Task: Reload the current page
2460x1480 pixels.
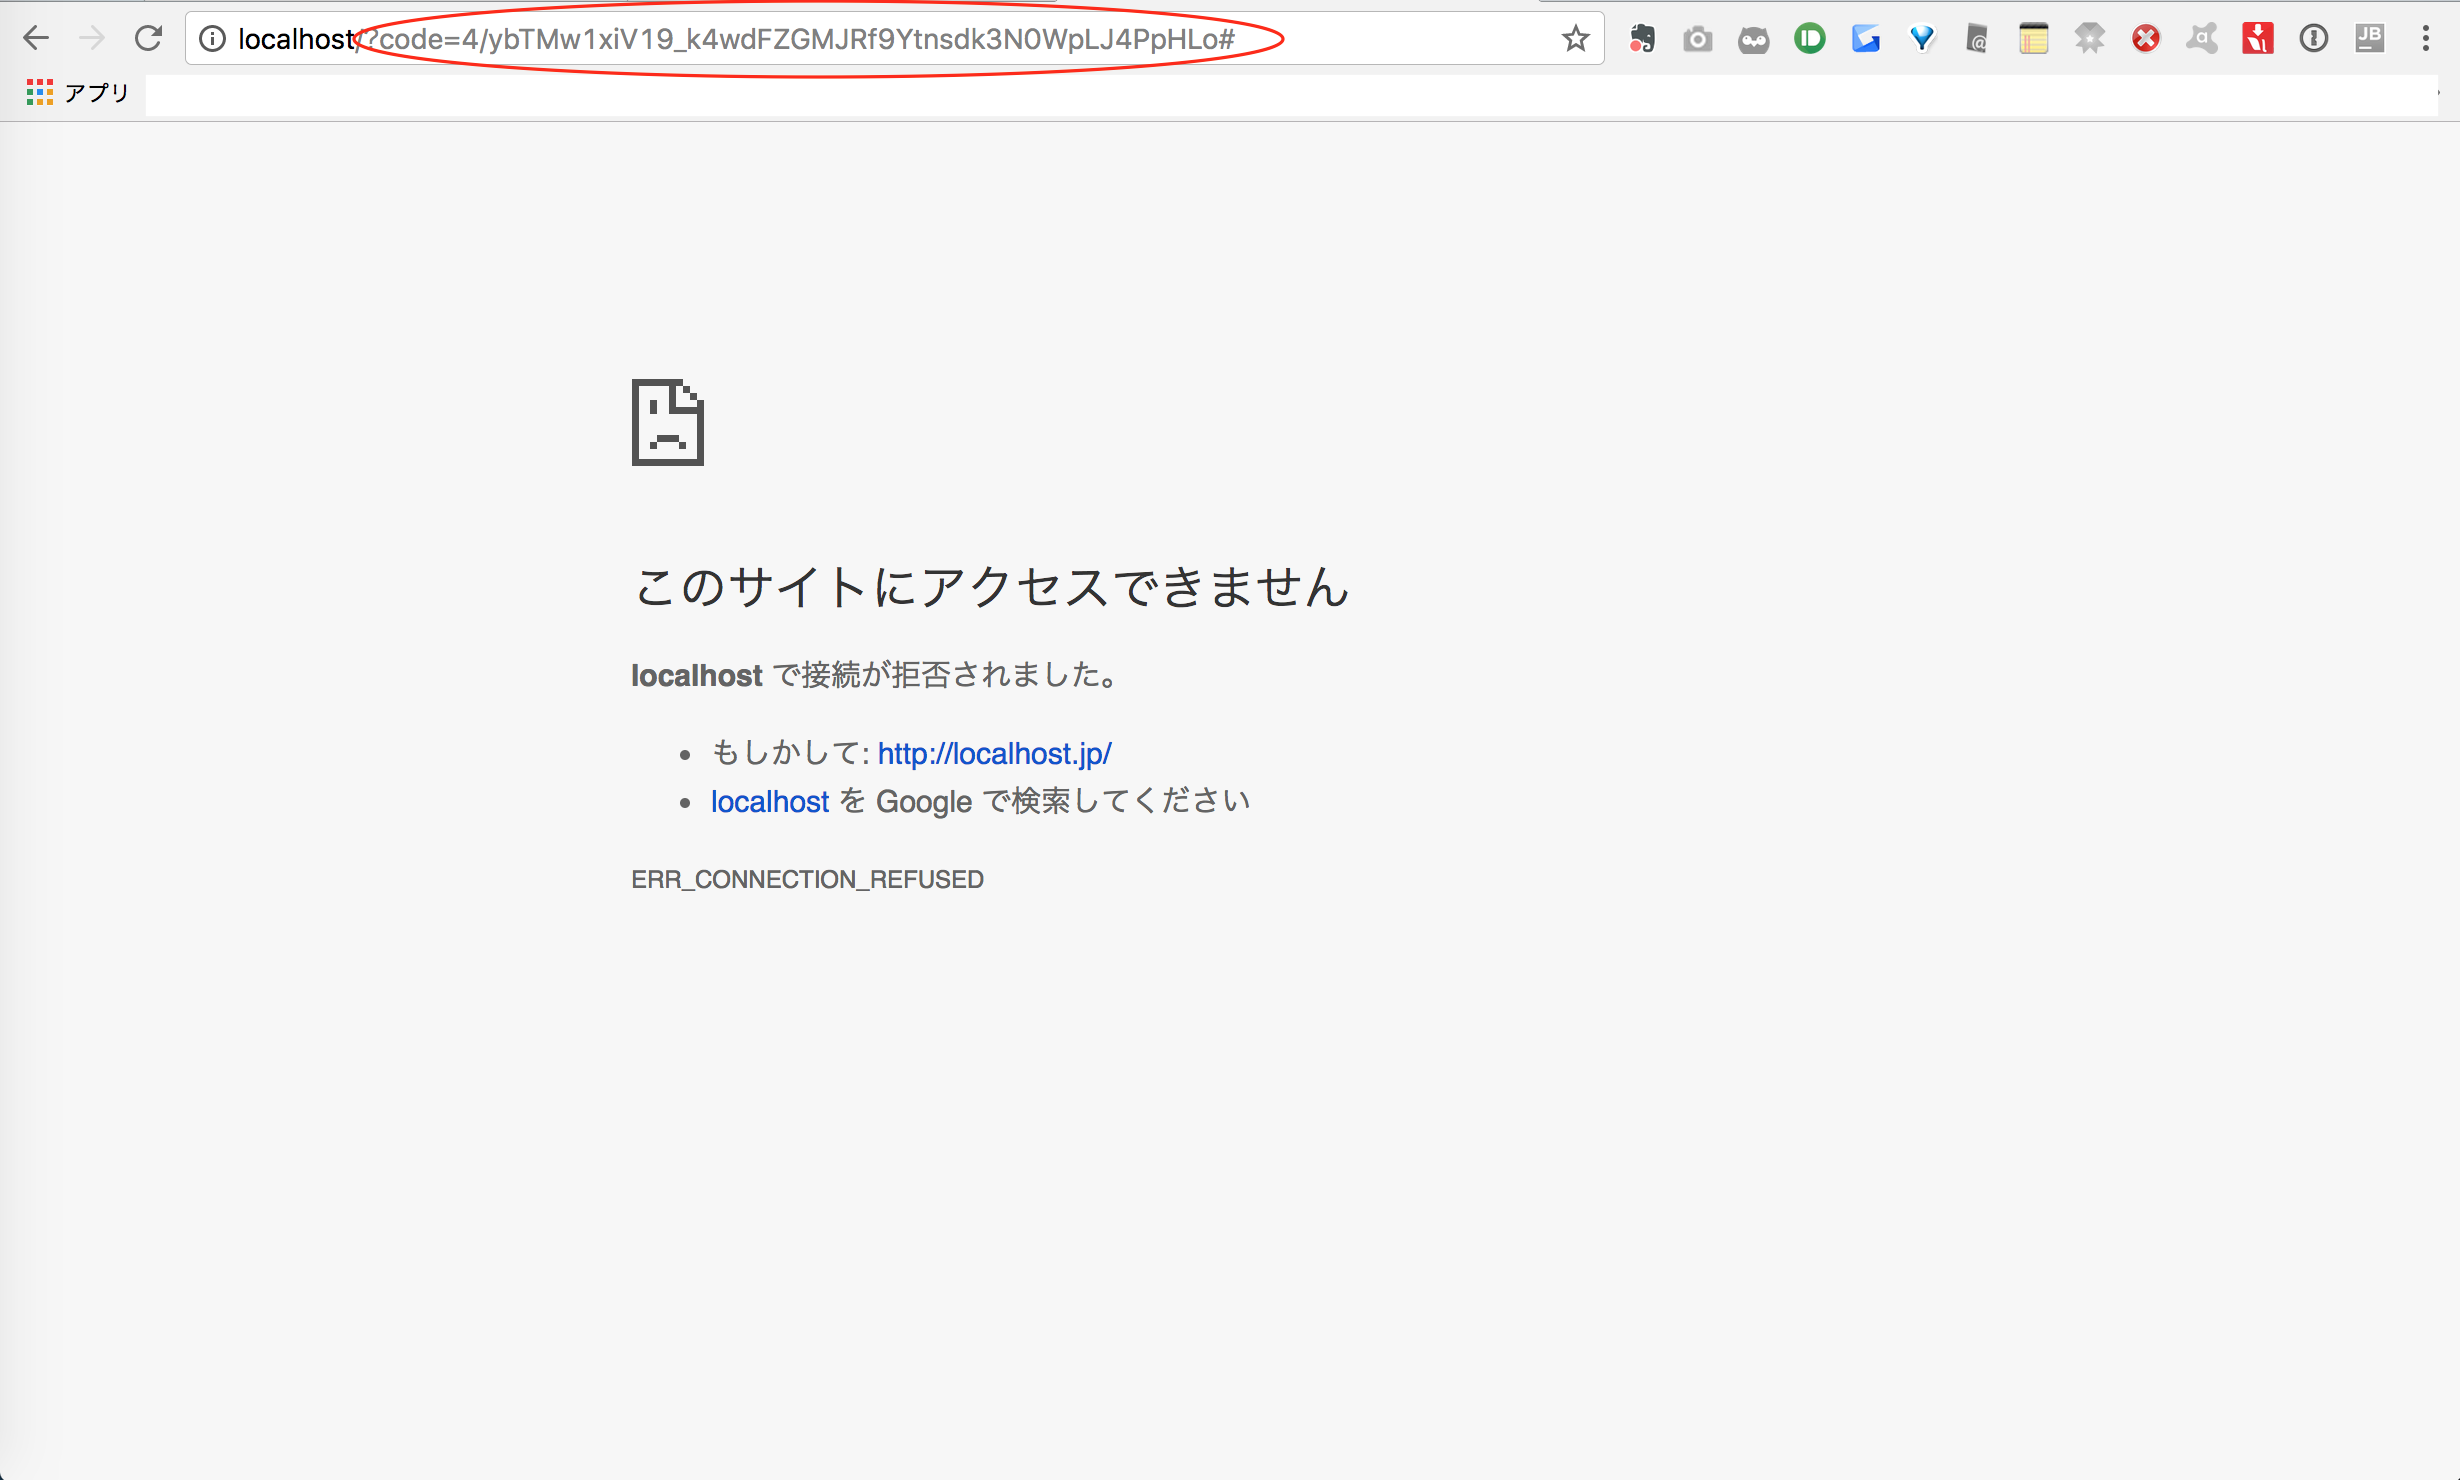Action: [150, 38]
